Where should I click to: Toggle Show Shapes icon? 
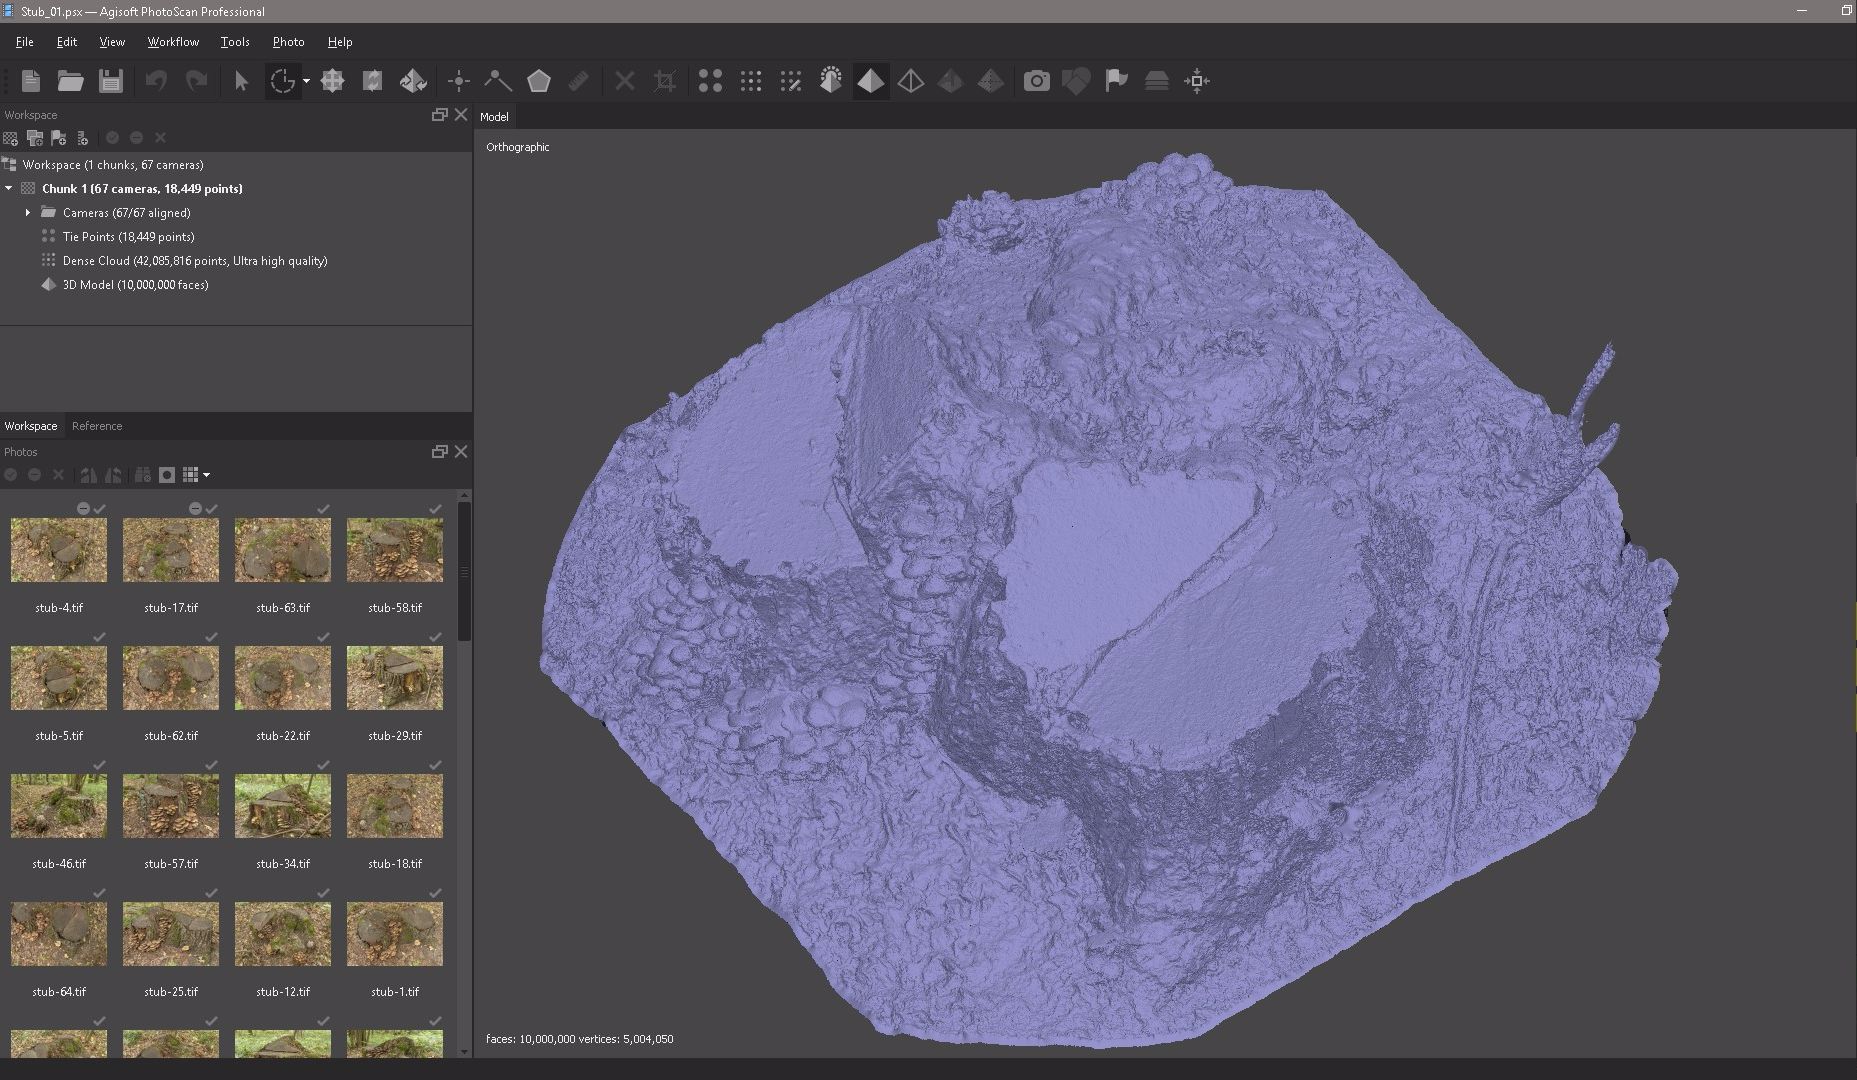(x=1076, y=81)
